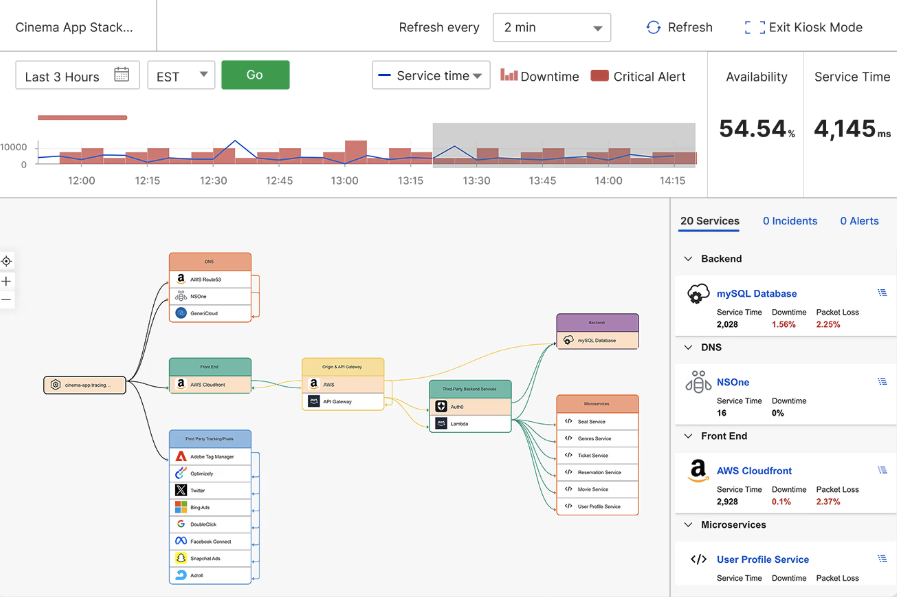Zoom in on the service map

point(6,281)
